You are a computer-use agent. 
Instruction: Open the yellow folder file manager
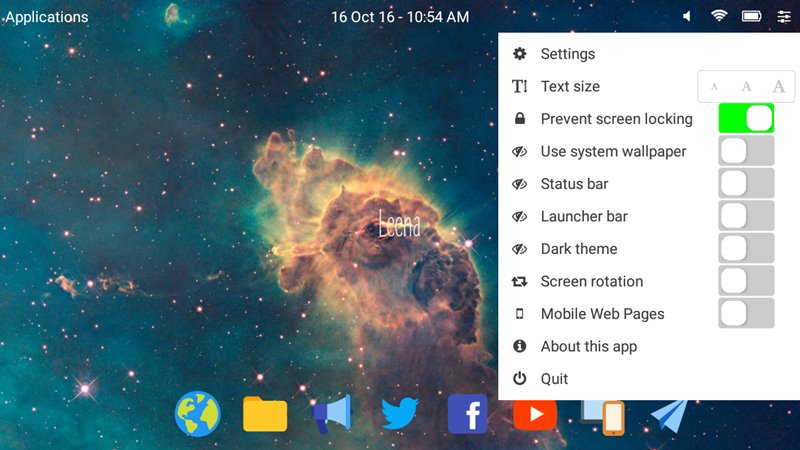265,414
